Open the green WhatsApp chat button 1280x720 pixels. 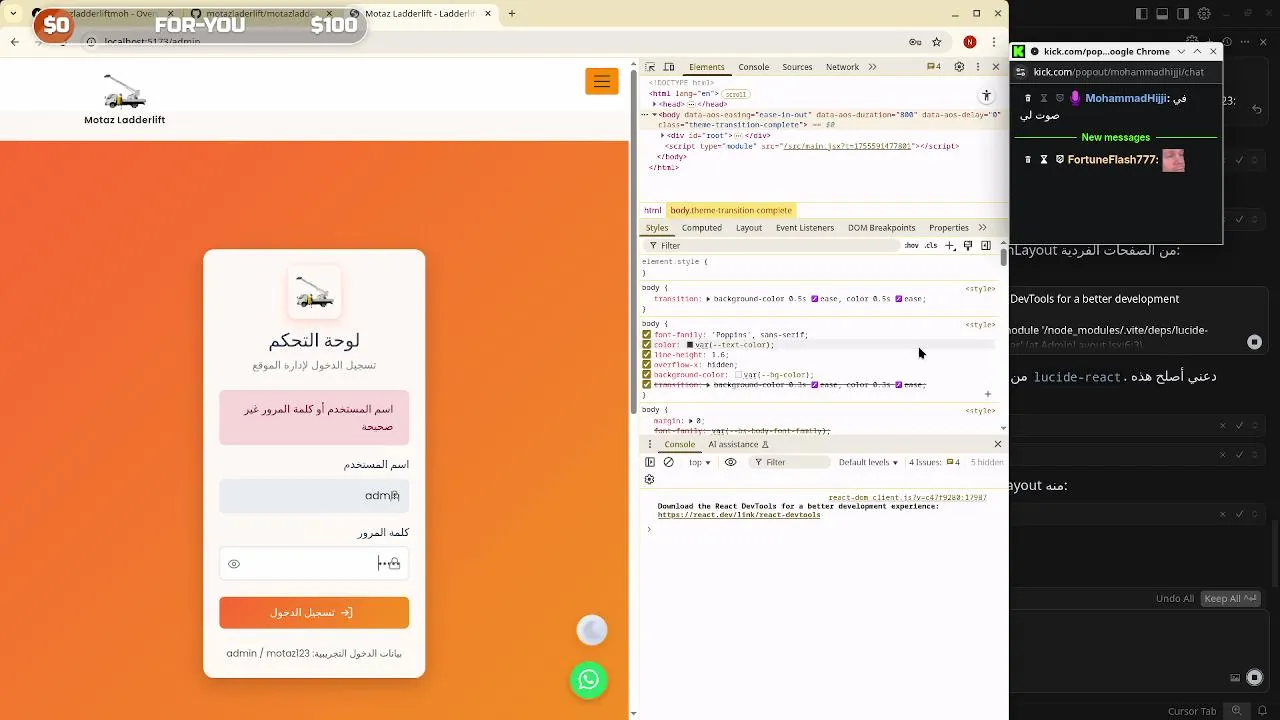588,680
